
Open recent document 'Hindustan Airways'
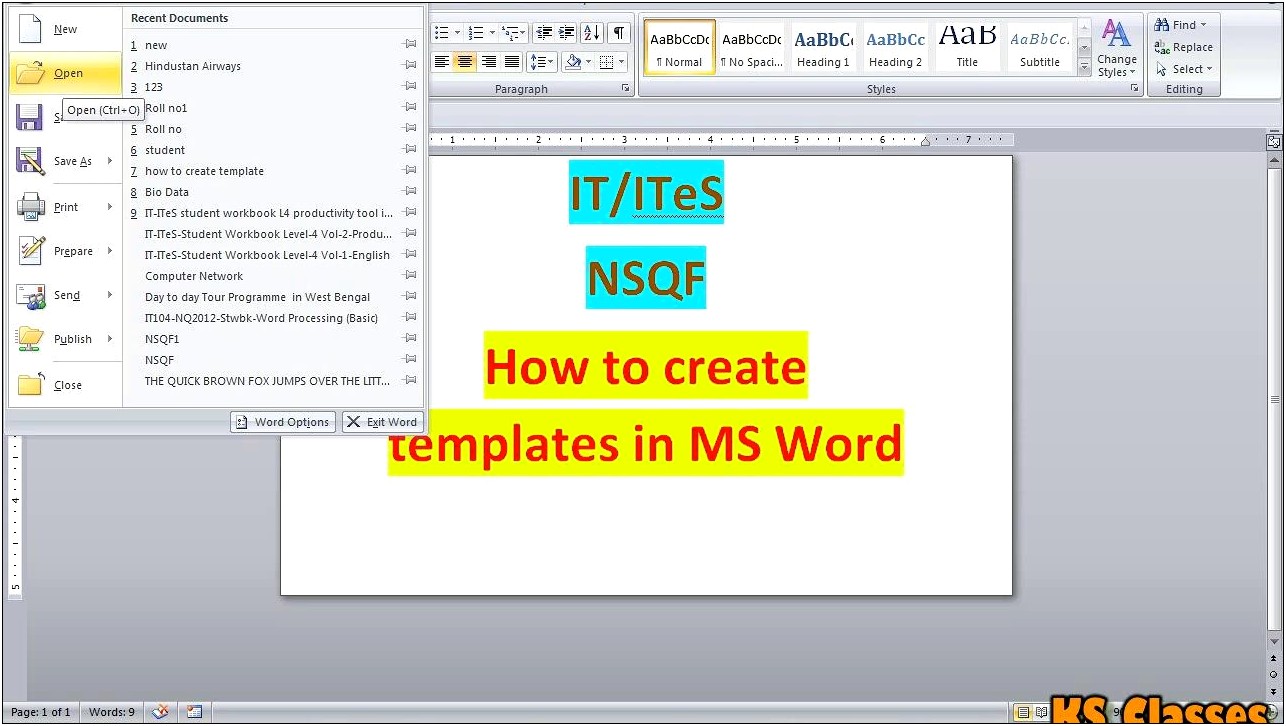click(273, 66)
